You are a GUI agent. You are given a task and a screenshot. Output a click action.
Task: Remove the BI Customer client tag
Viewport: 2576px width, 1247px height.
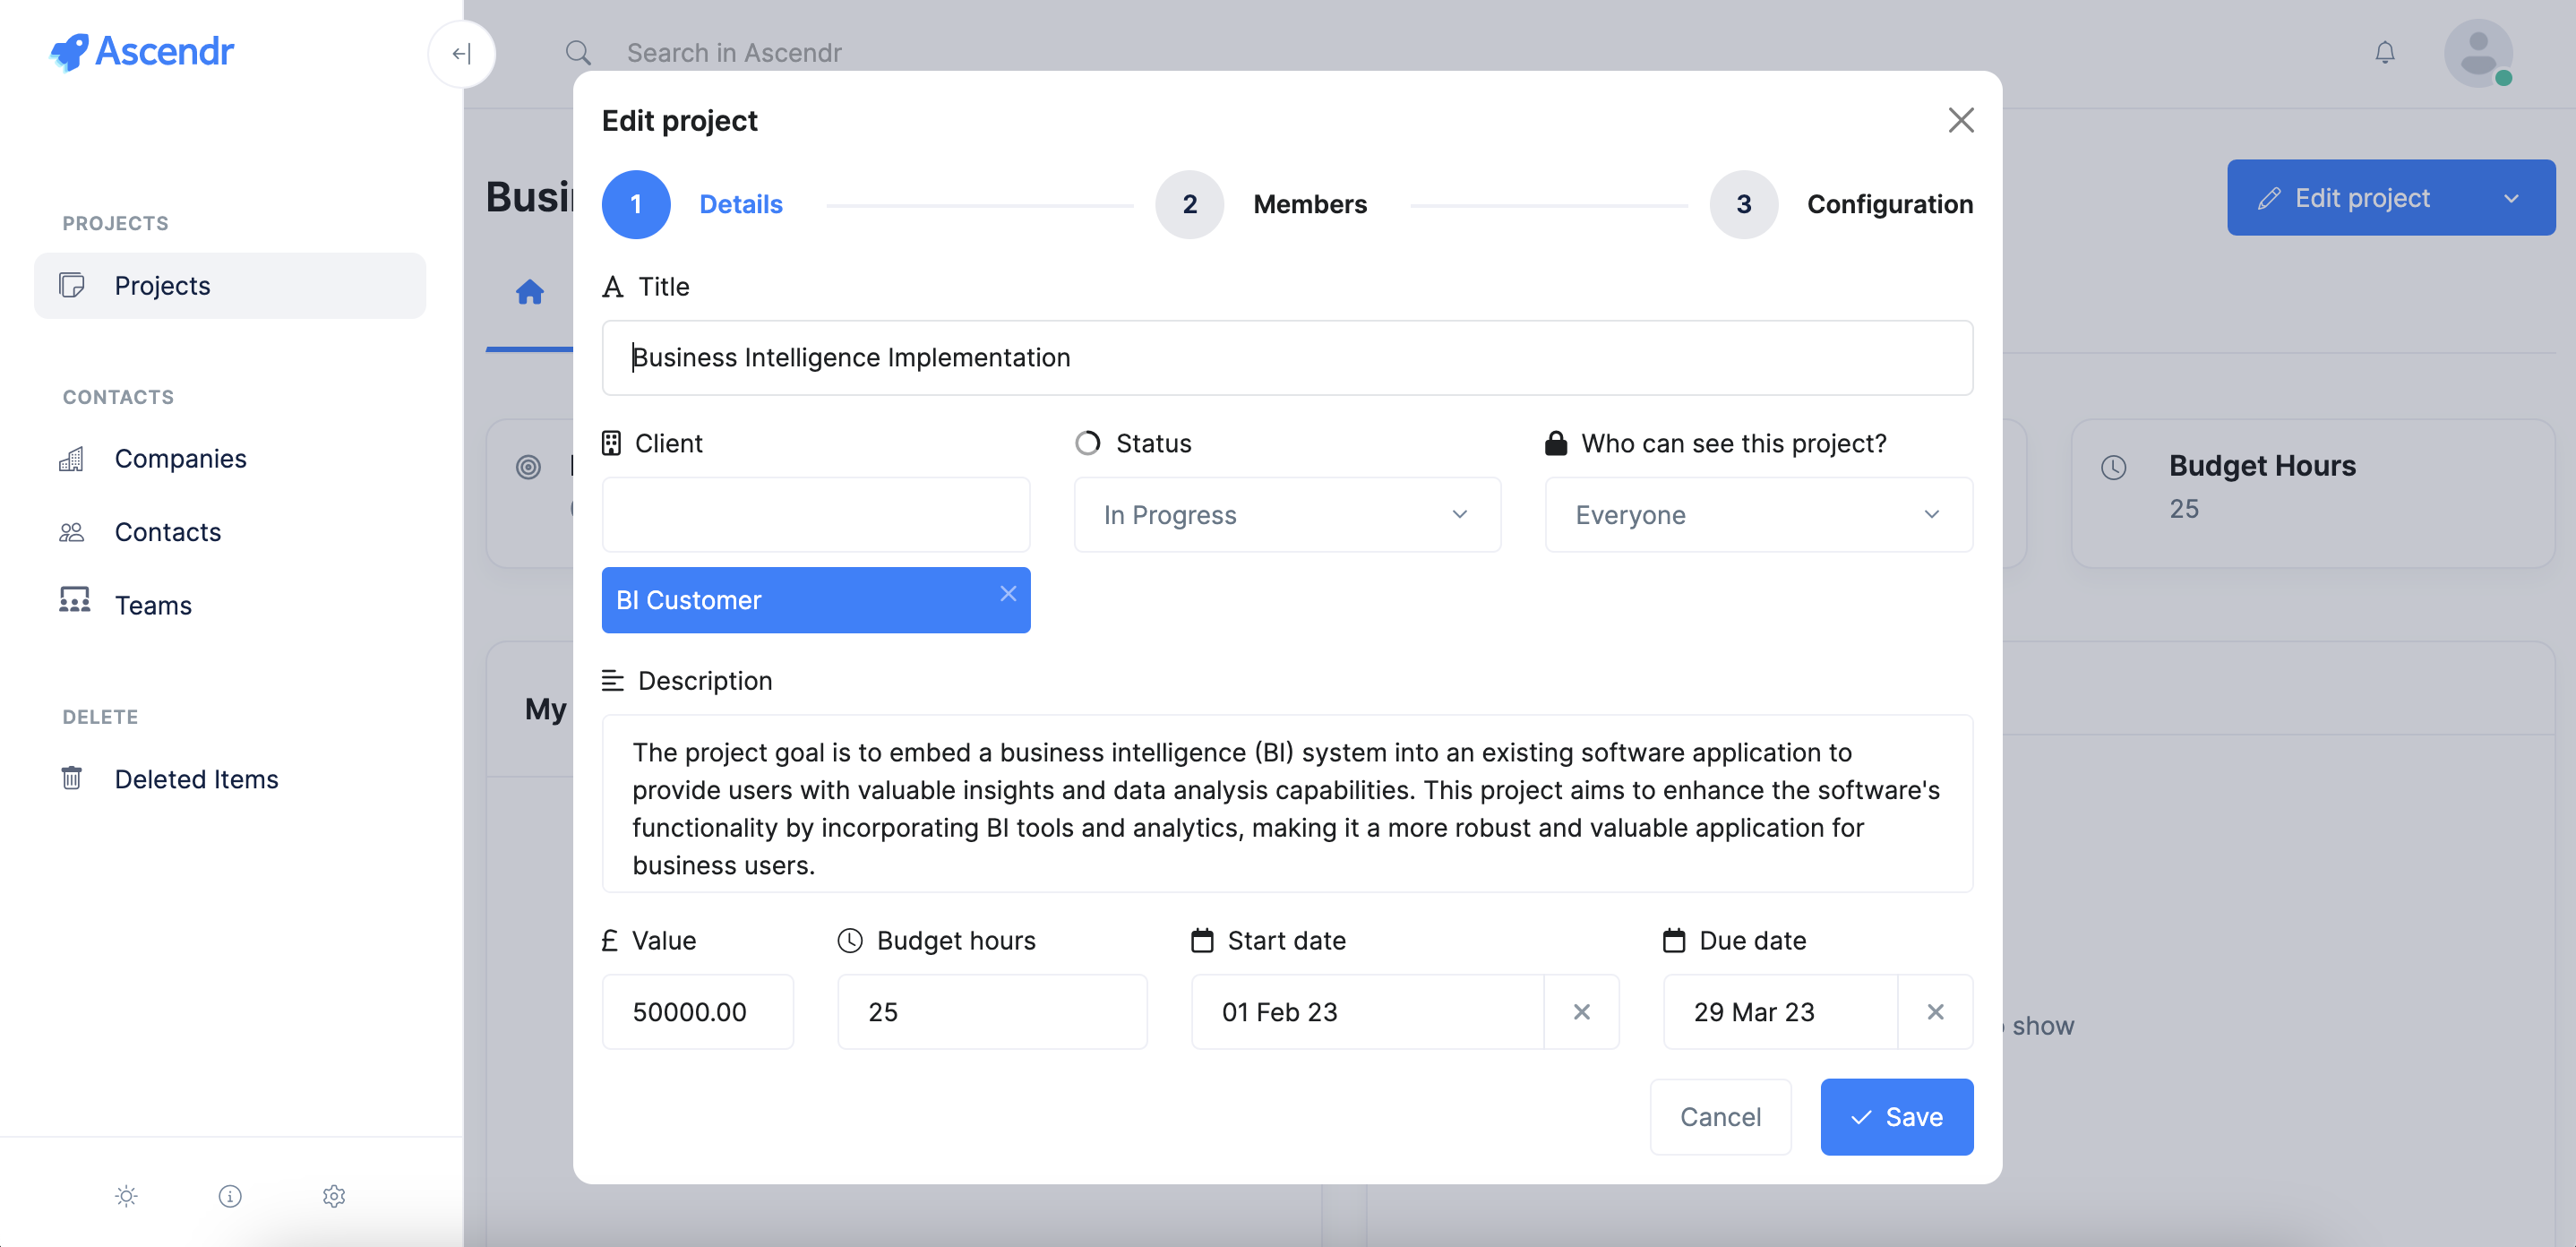click(x=1008, y=594)
